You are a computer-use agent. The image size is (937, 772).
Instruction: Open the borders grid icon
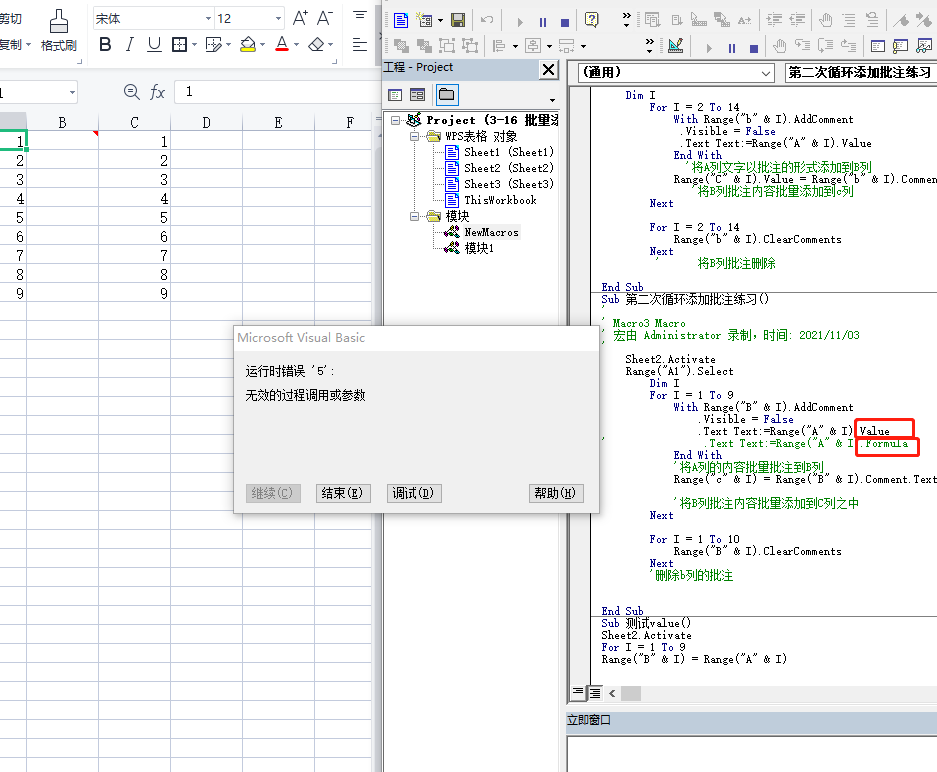pyautogui.click(x=179, y=44)
